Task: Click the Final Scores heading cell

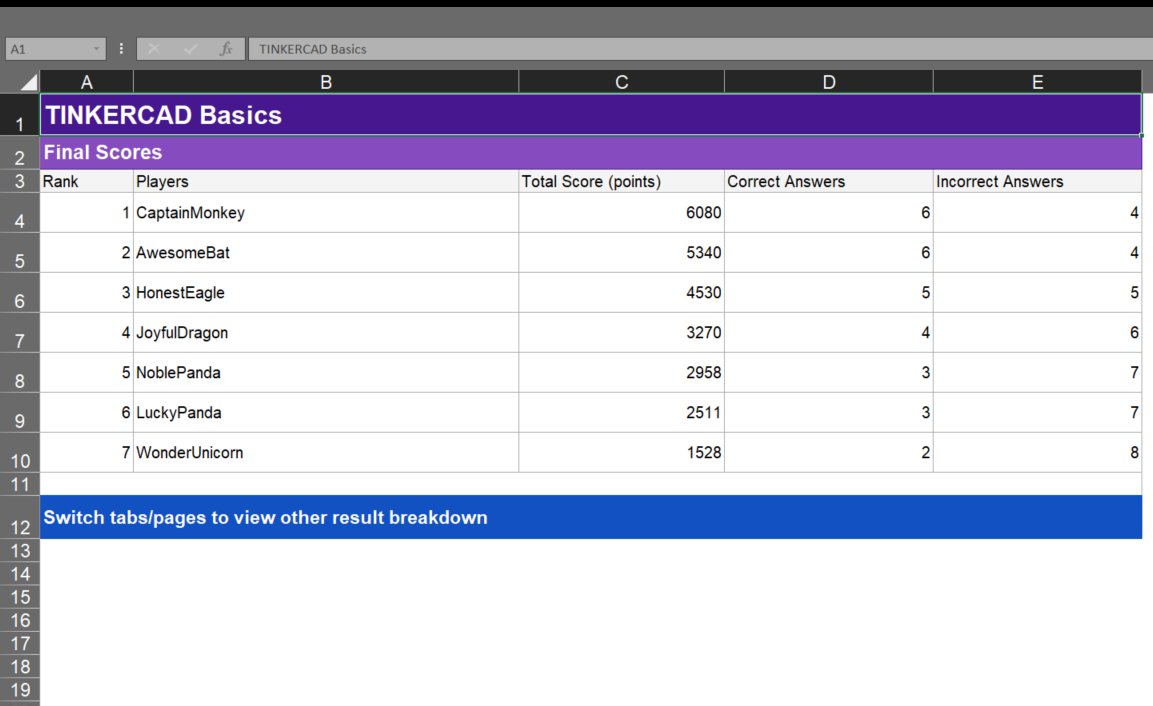Action: [590, 153]
